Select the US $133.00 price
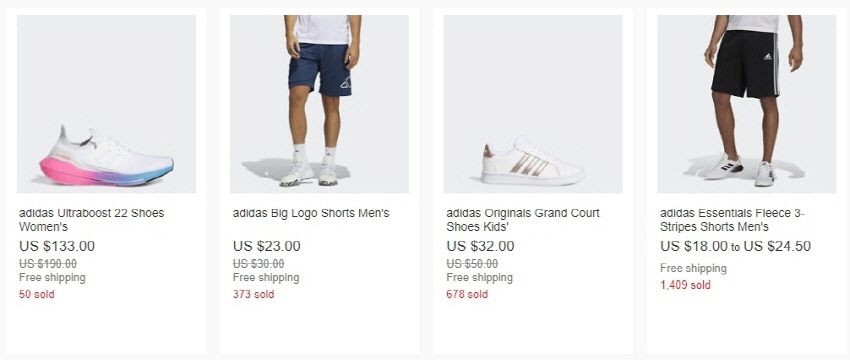Image resolution: width=850 pixels, height=360 pixels. click(x=57, y=246)
